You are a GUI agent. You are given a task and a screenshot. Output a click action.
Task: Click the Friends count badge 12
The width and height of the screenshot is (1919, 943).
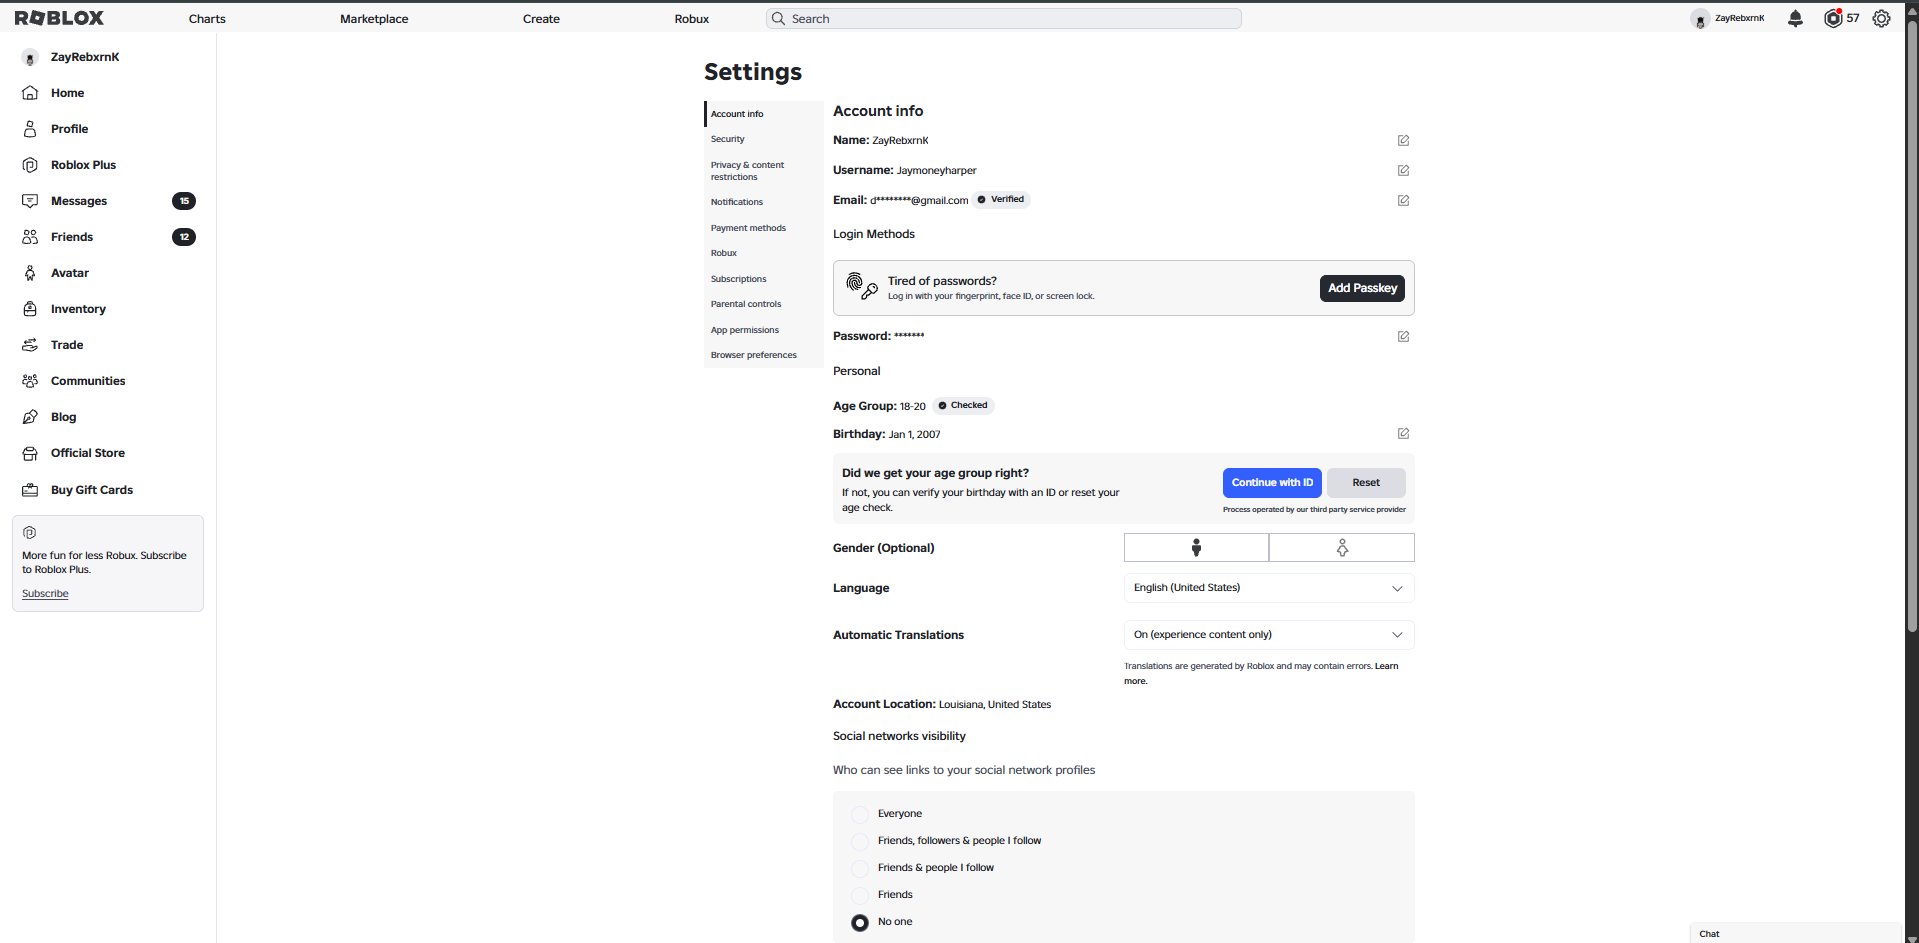pos(184,237)
